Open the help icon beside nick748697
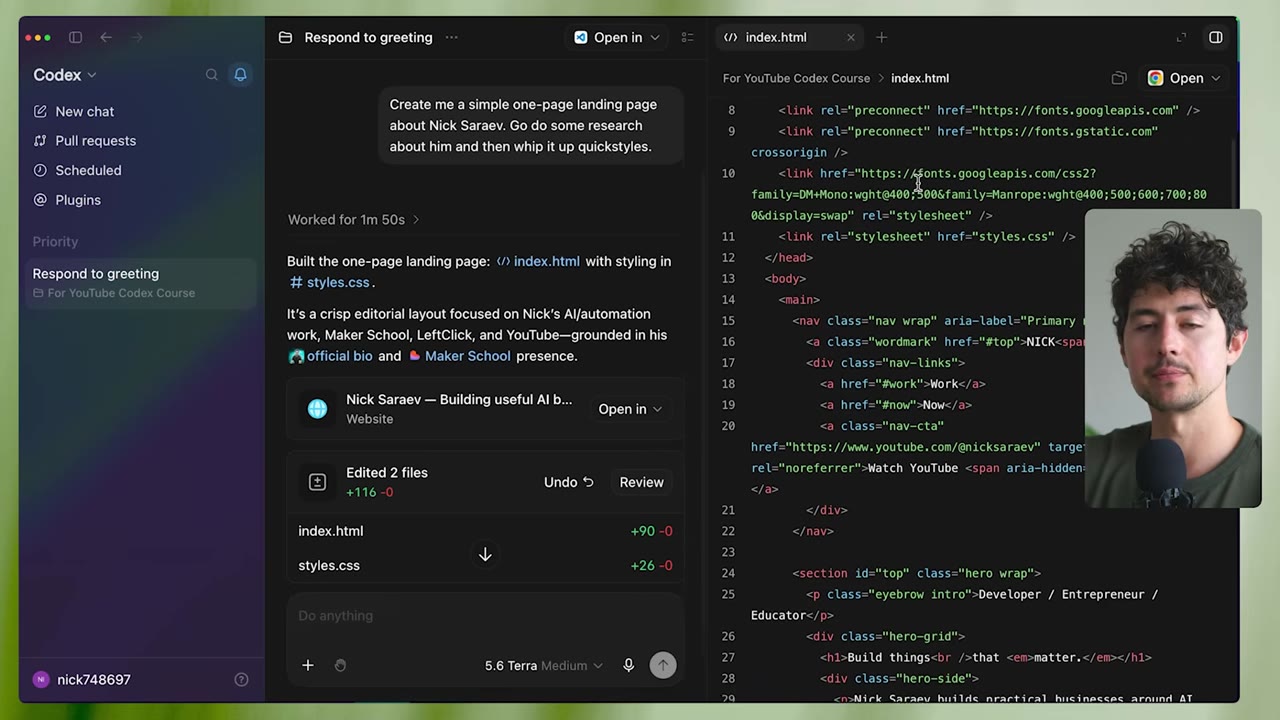This screenshot has width=1280, height=720. pyautogui.click(x=241, y=679)
